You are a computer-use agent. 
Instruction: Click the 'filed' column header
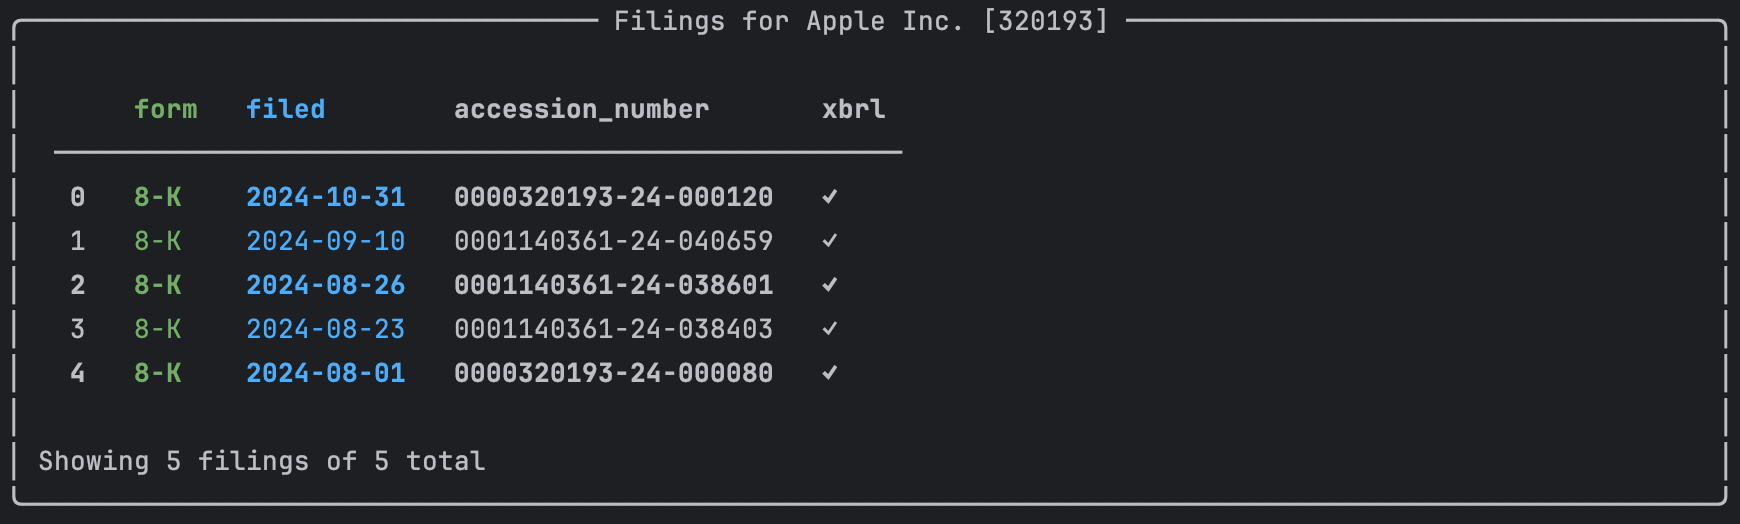coord(286,109)
